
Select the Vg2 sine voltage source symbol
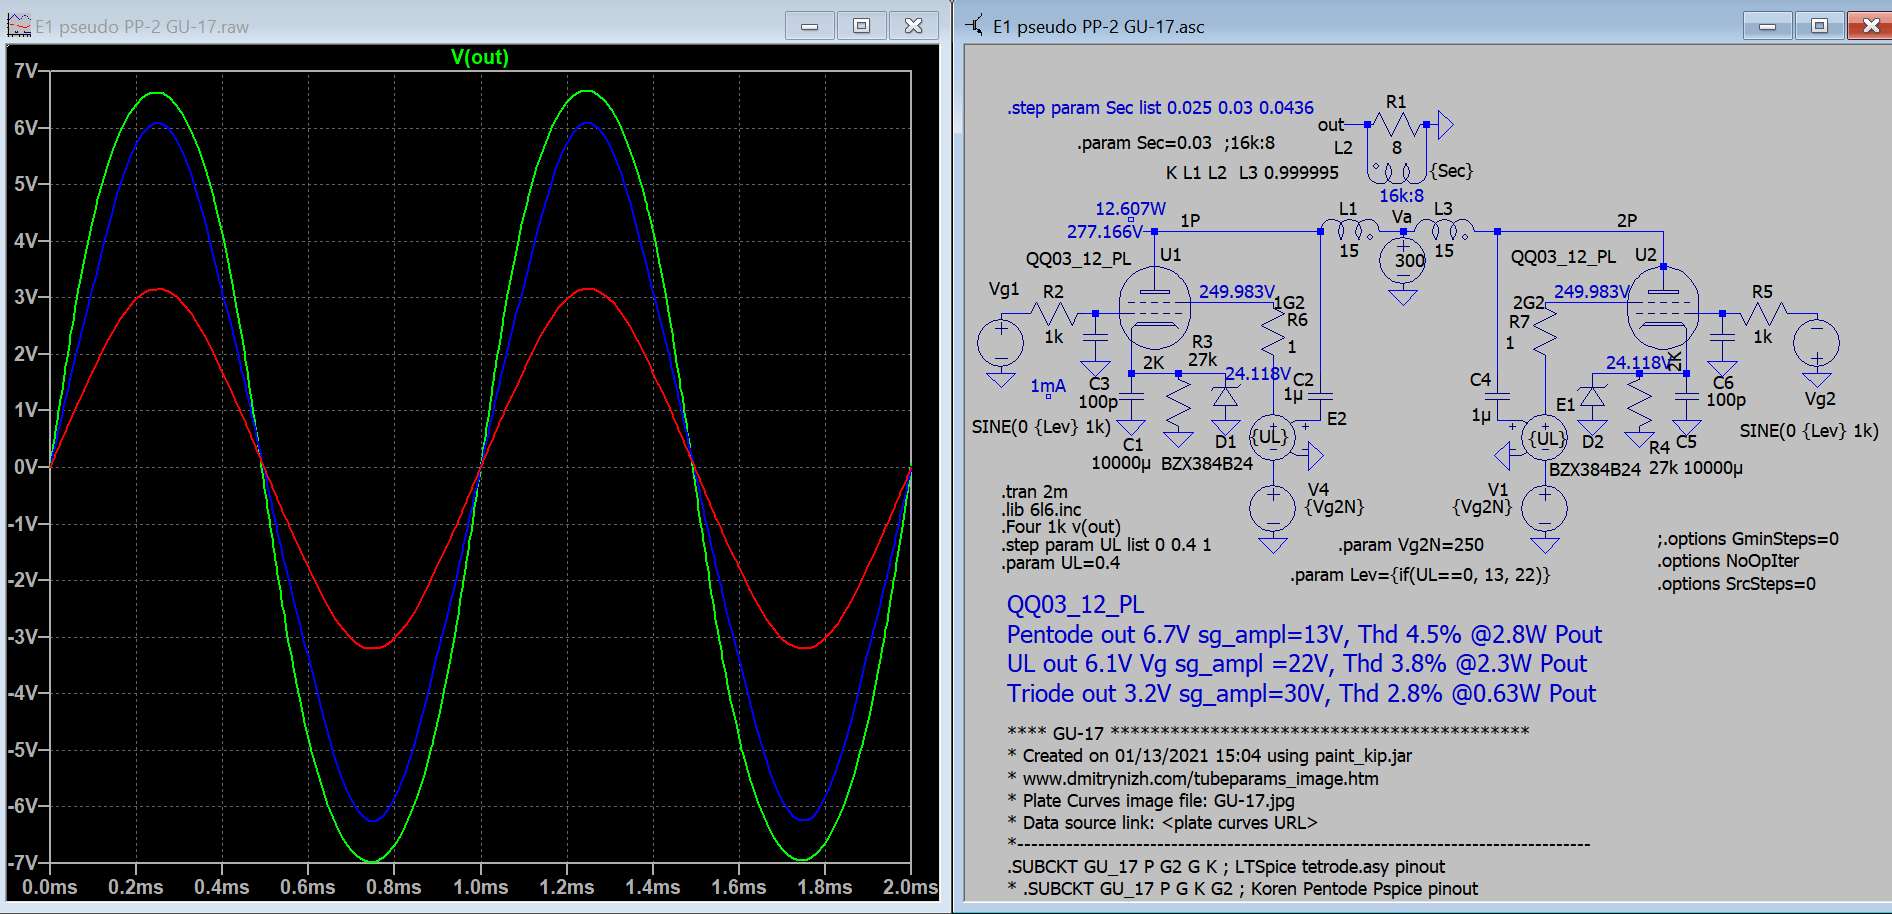[x=1817, y=343]
